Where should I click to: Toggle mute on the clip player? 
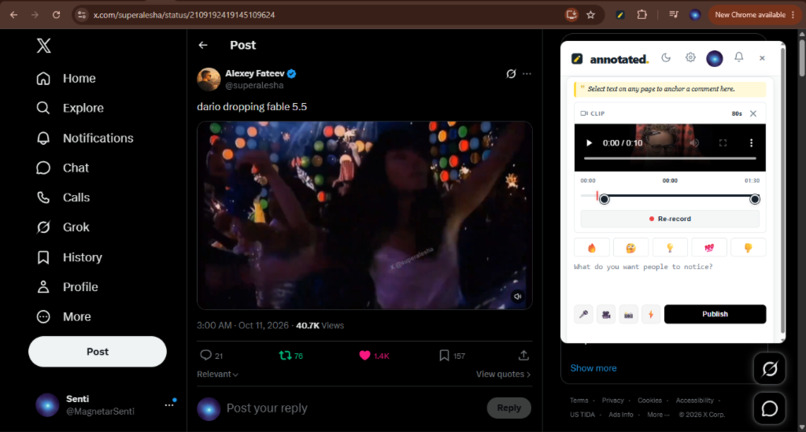click(694, 143)
